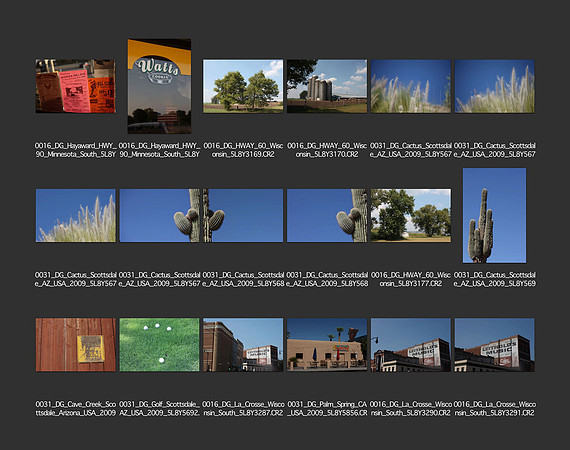Select the golf balls on grass thumbnail
Viewport: 570px width, 450px height.
[x=159, y=345]
